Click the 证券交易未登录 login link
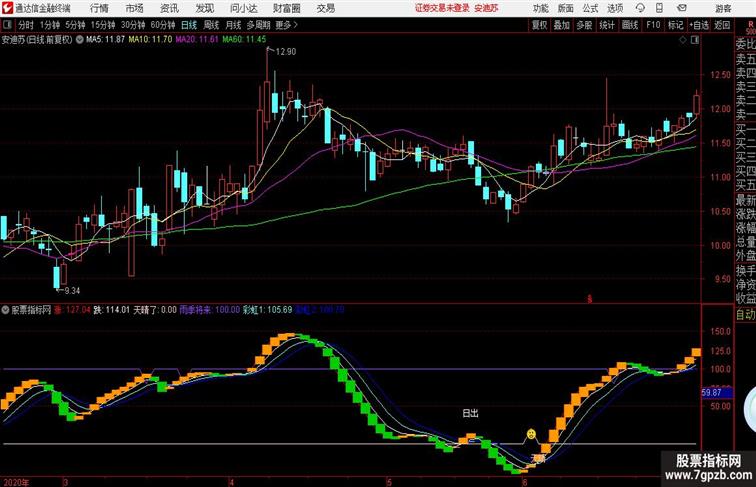Screen dimensions: 756x487 (x=442, y=8)
